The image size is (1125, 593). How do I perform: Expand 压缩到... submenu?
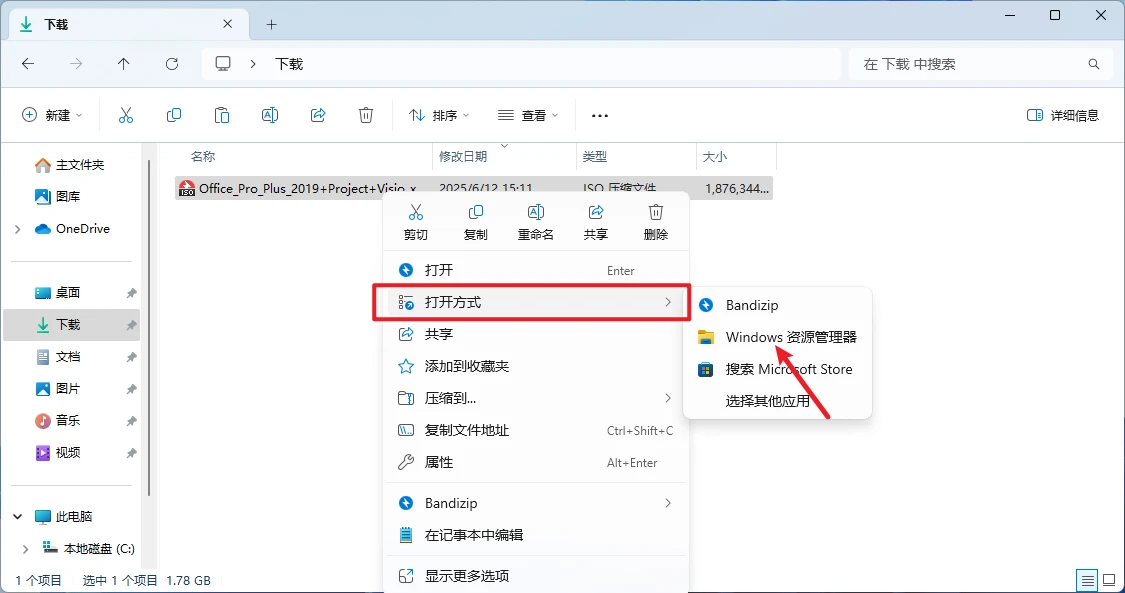coord(668,398)
